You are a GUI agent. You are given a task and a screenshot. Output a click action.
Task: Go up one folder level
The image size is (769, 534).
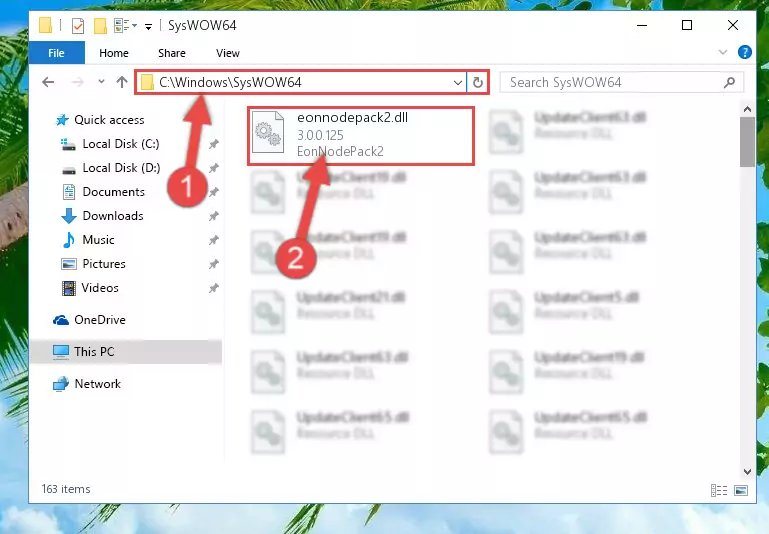coord(122,81)
